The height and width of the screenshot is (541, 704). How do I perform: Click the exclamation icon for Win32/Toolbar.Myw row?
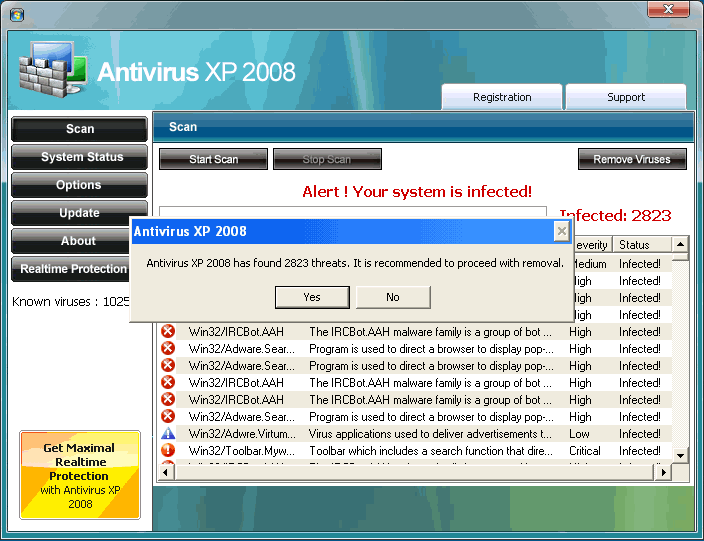coord(168,450)
